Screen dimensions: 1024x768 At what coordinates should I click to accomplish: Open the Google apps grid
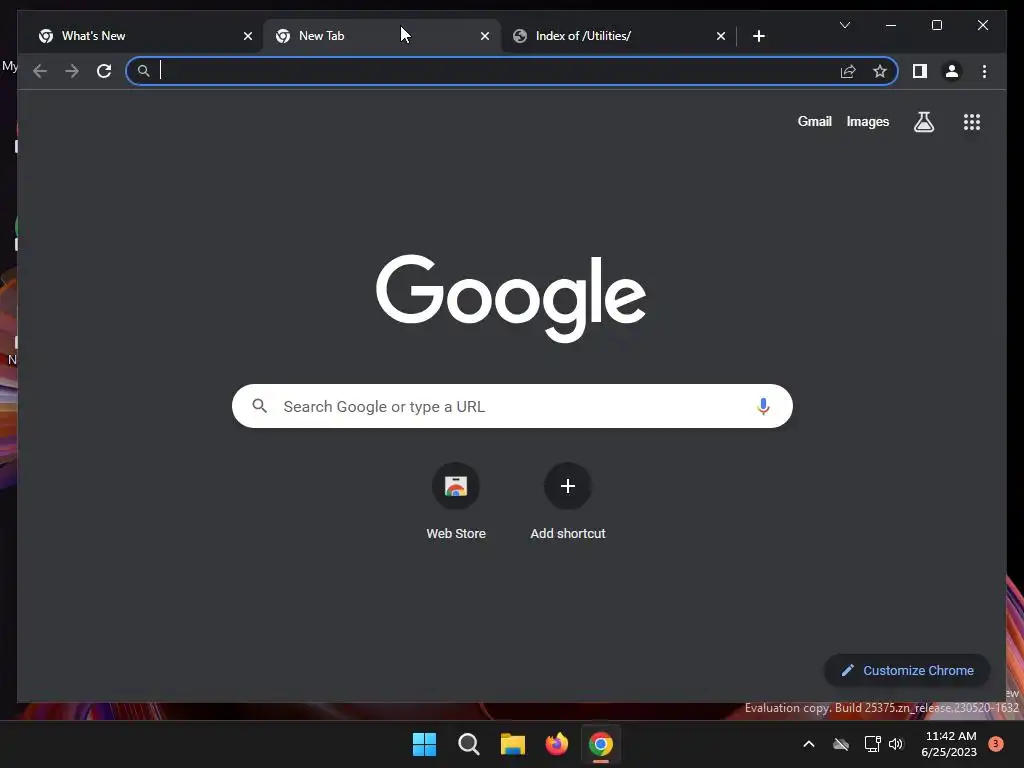pos(972,121)
